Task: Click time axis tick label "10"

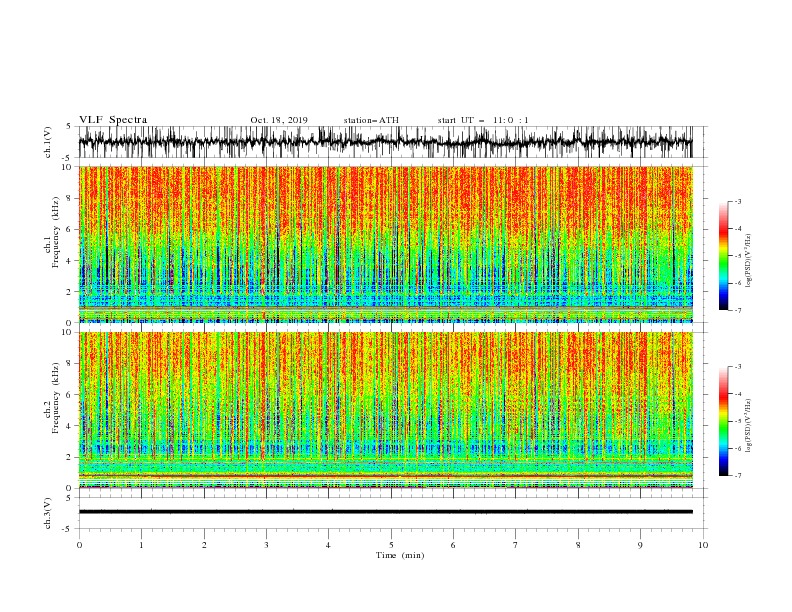Action: click(x=703, y=545)
